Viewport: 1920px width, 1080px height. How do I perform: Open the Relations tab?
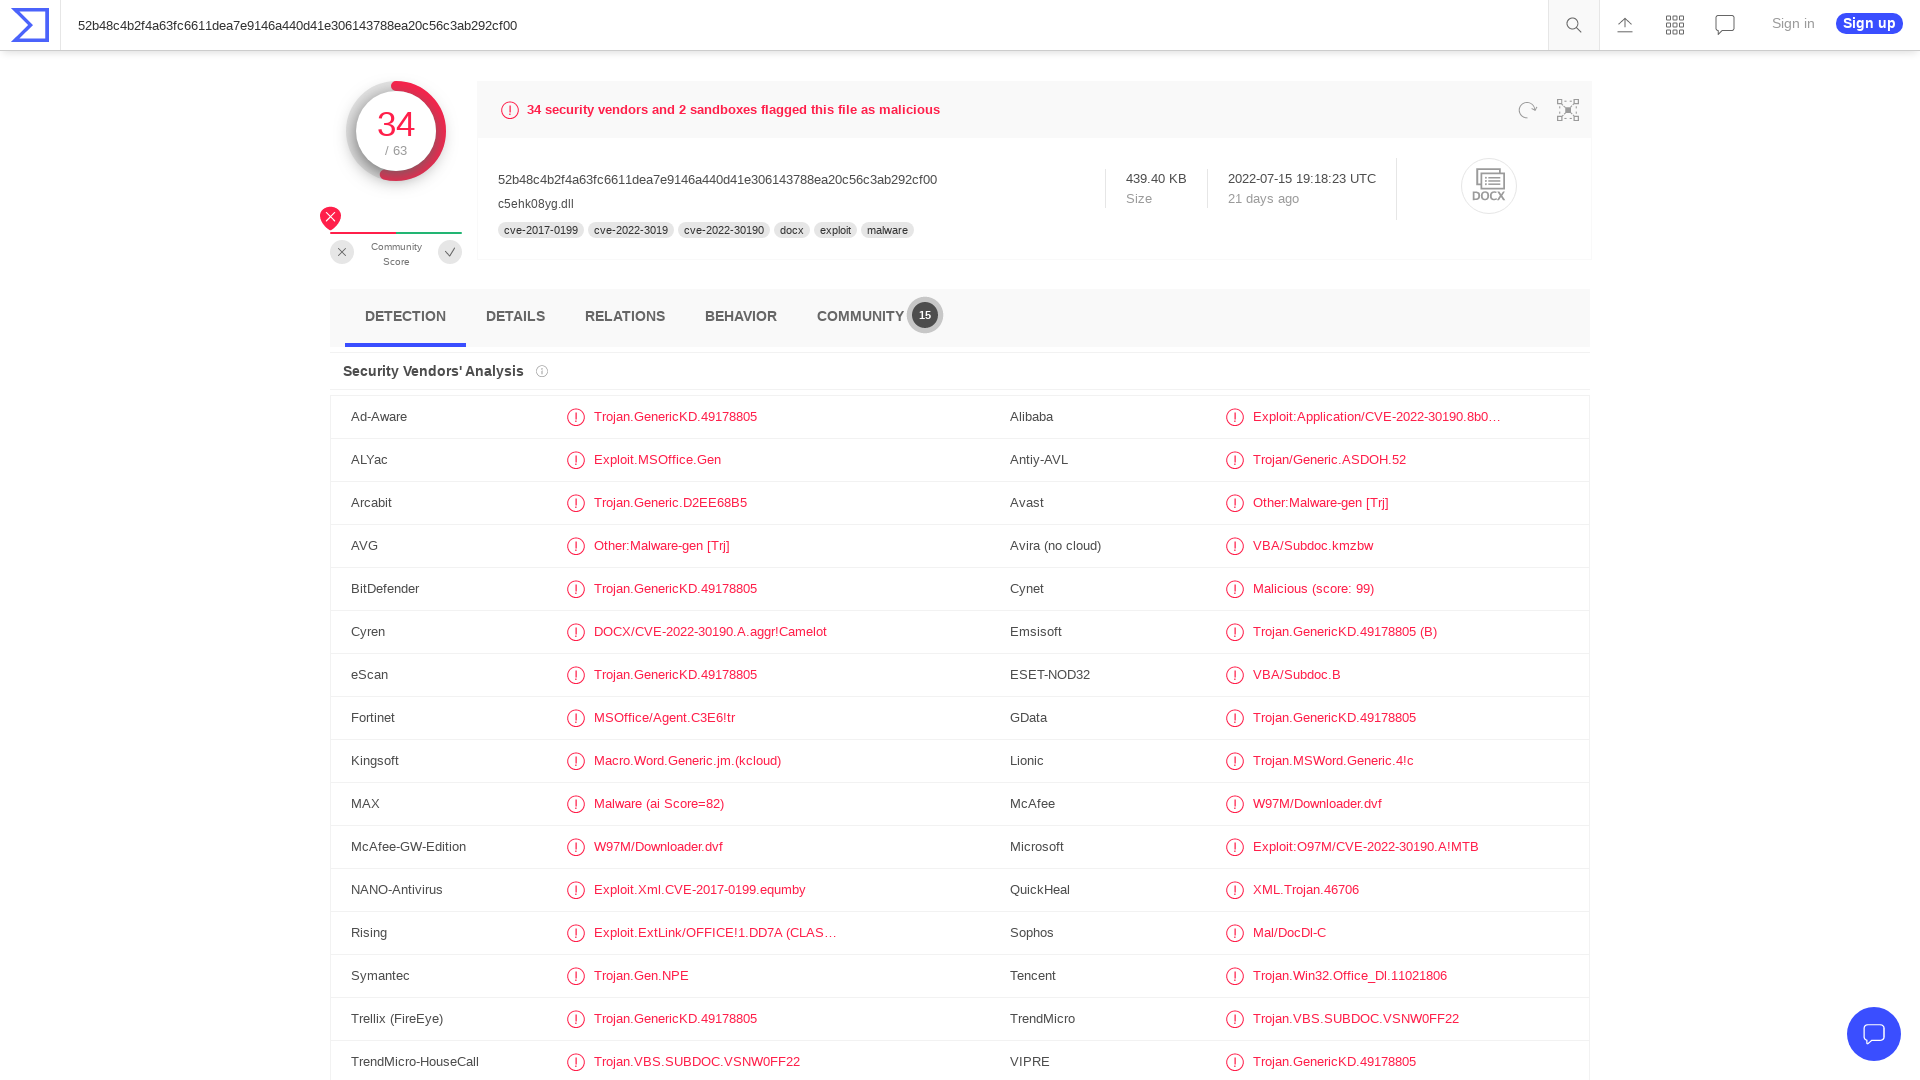pos(625,316)
